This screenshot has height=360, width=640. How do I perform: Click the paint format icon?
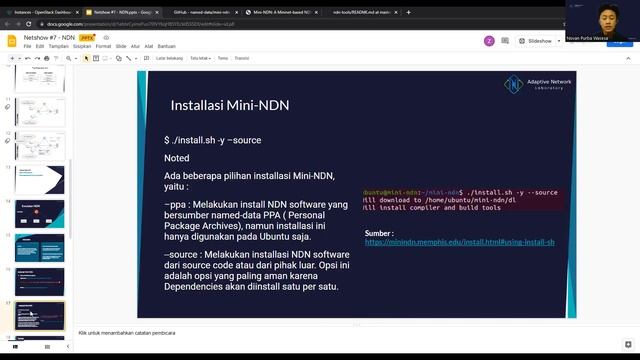(x=56, y=58)
